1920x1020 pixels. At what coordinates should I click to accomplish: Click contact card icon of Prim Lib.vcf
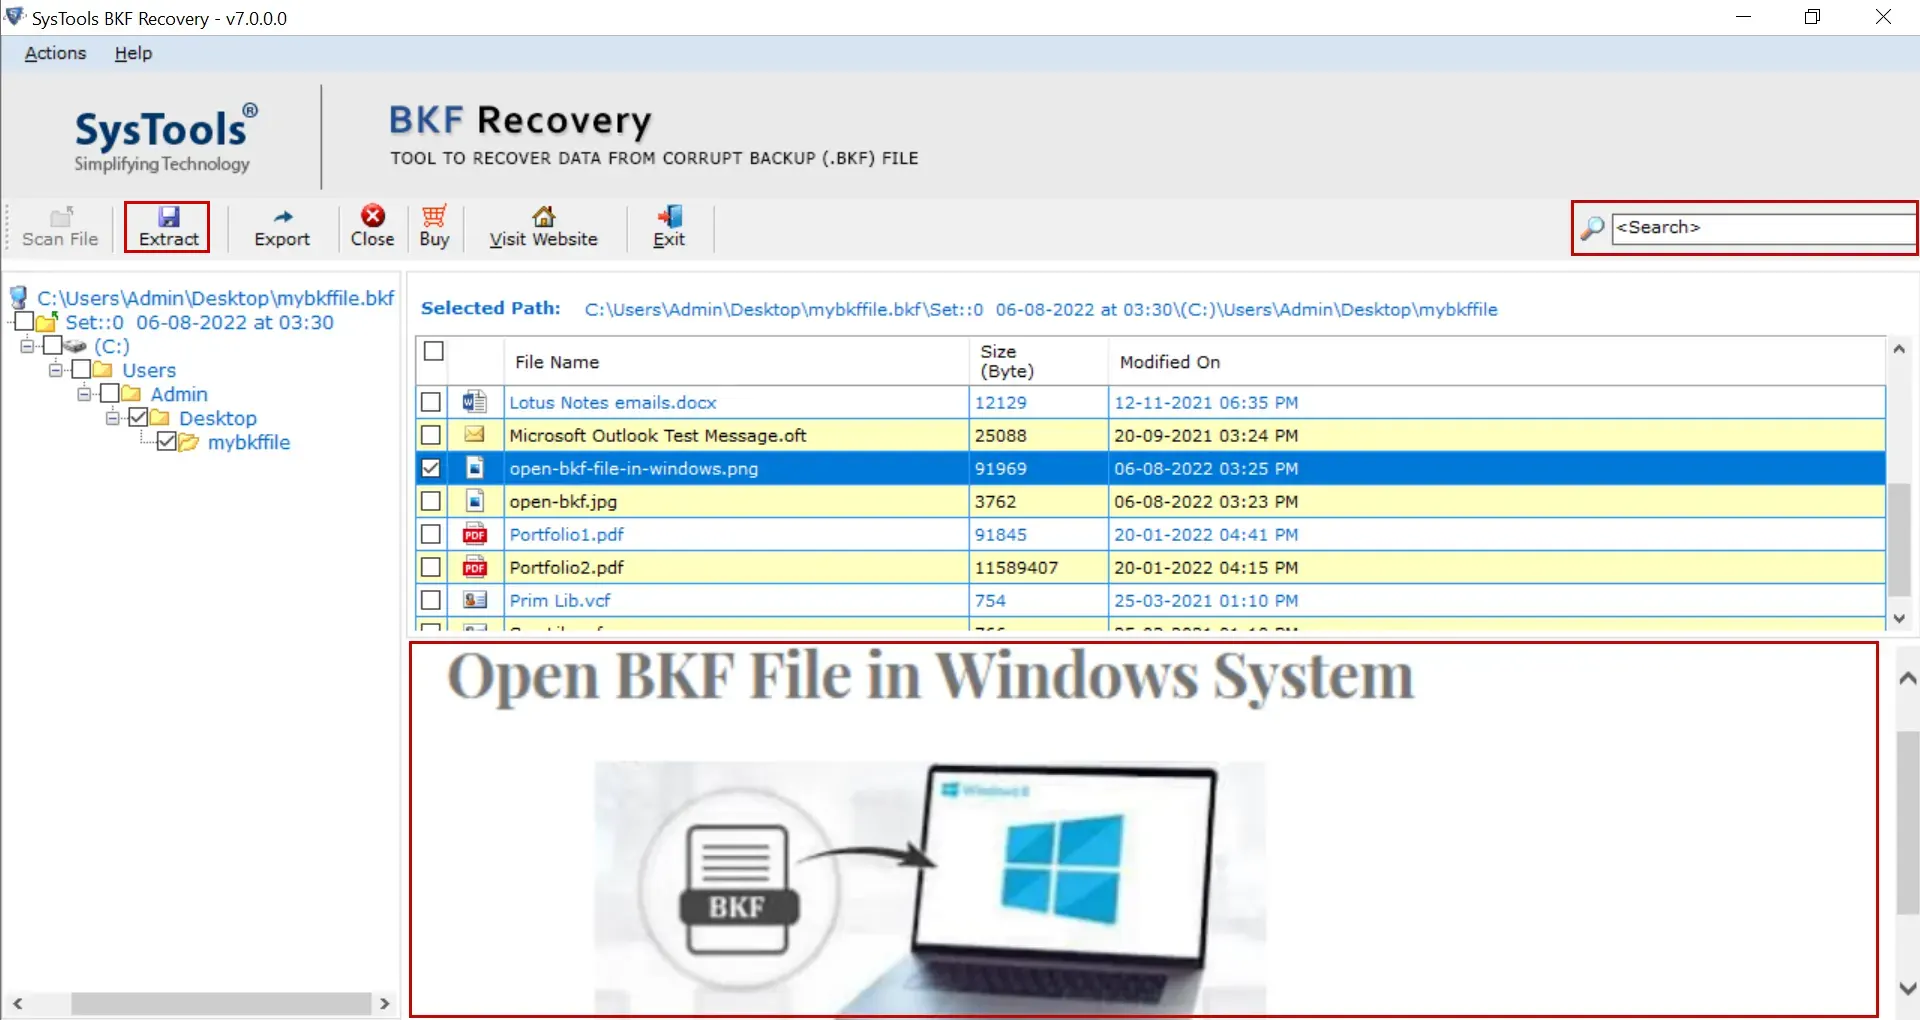(475, 600)
